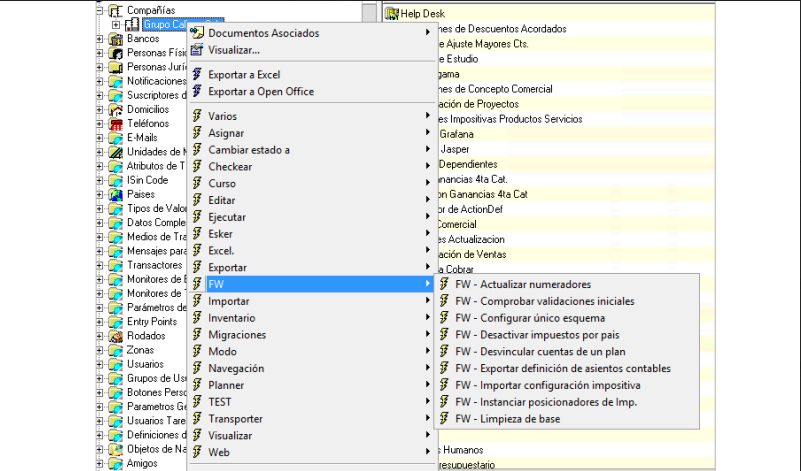Click the Domicilios tree icon

tap(116, 109)
